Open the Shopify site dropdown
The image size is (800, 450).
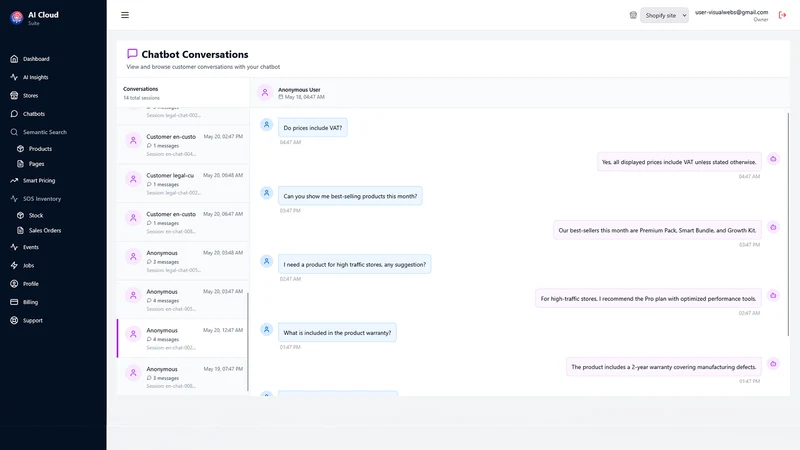[664, 15]
